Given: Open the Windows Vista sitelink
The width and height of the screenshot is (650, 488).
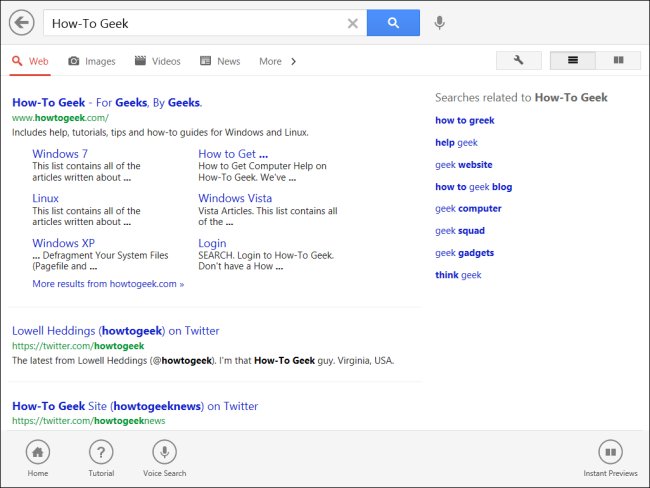Looking at the screenshot, I should click(235, 198).
